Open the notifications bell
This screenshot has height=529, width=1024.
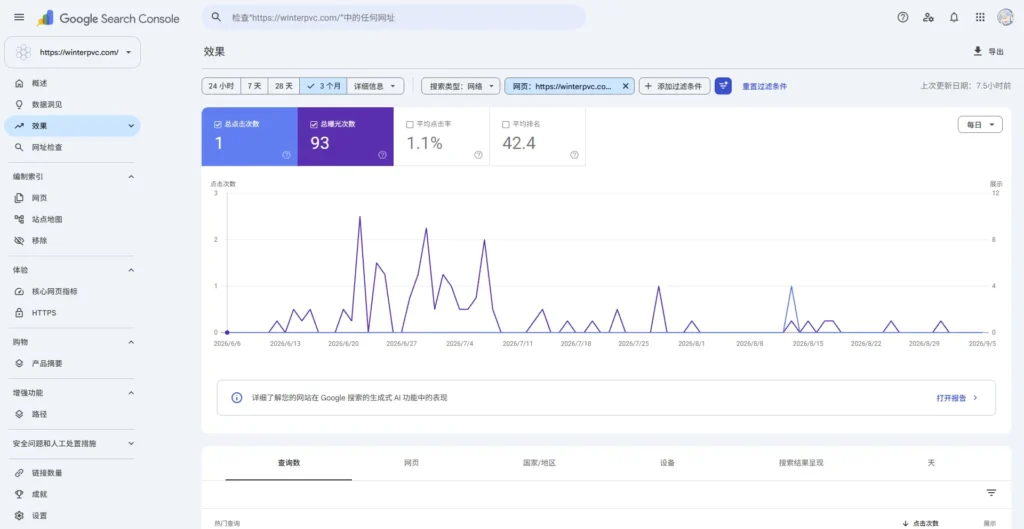point(954,18)
